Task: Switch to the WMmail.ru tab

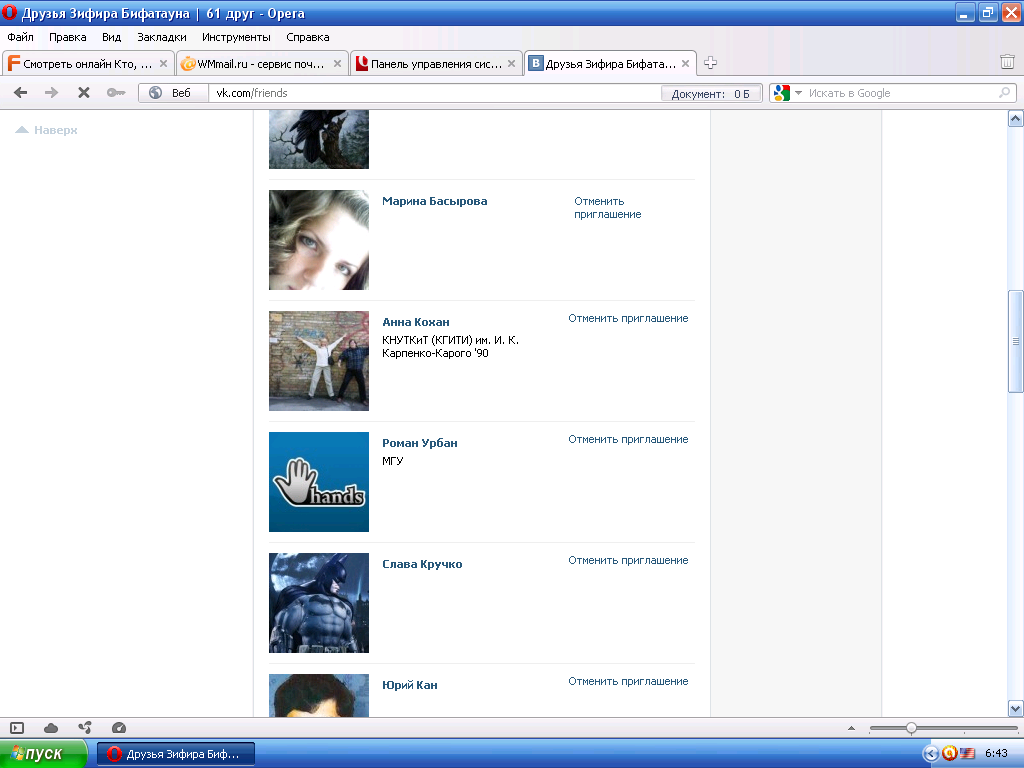Action: click(262, 63)
